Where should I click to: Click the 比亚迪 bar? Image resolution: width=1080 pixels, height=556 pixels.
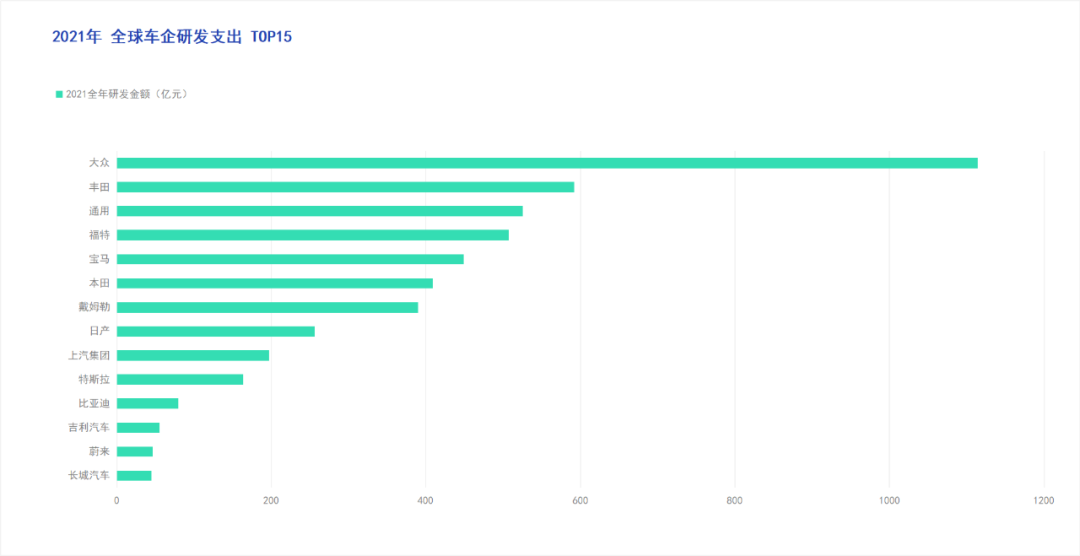[147, 403]
